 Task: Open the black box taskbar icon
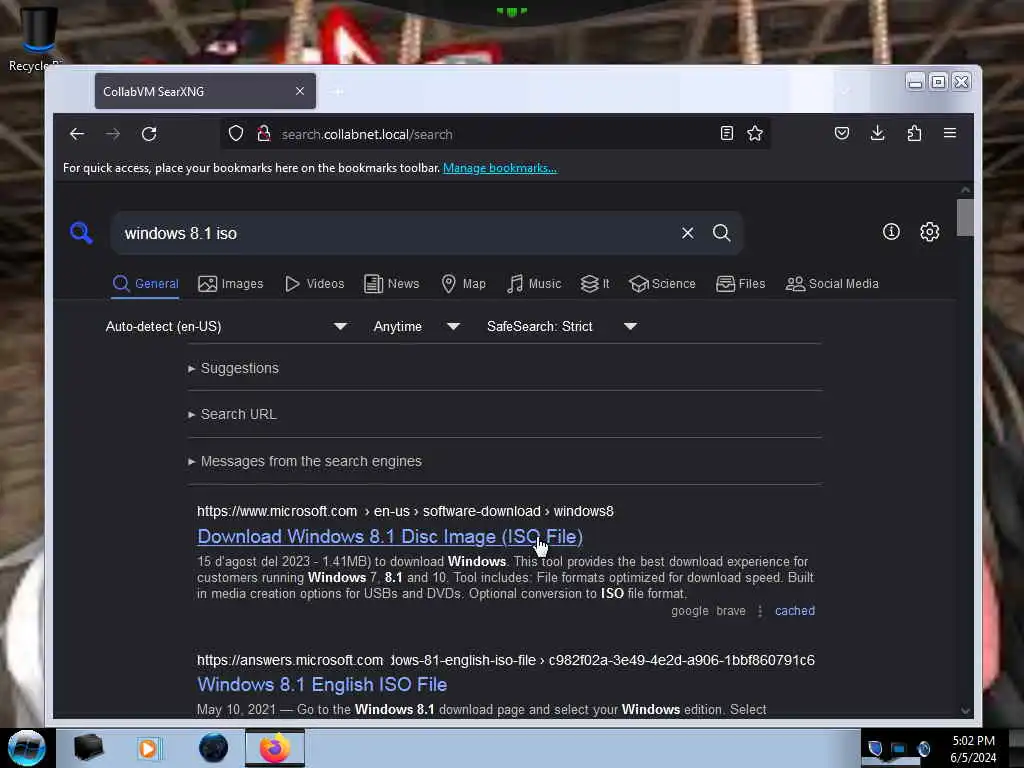(88, 748)
